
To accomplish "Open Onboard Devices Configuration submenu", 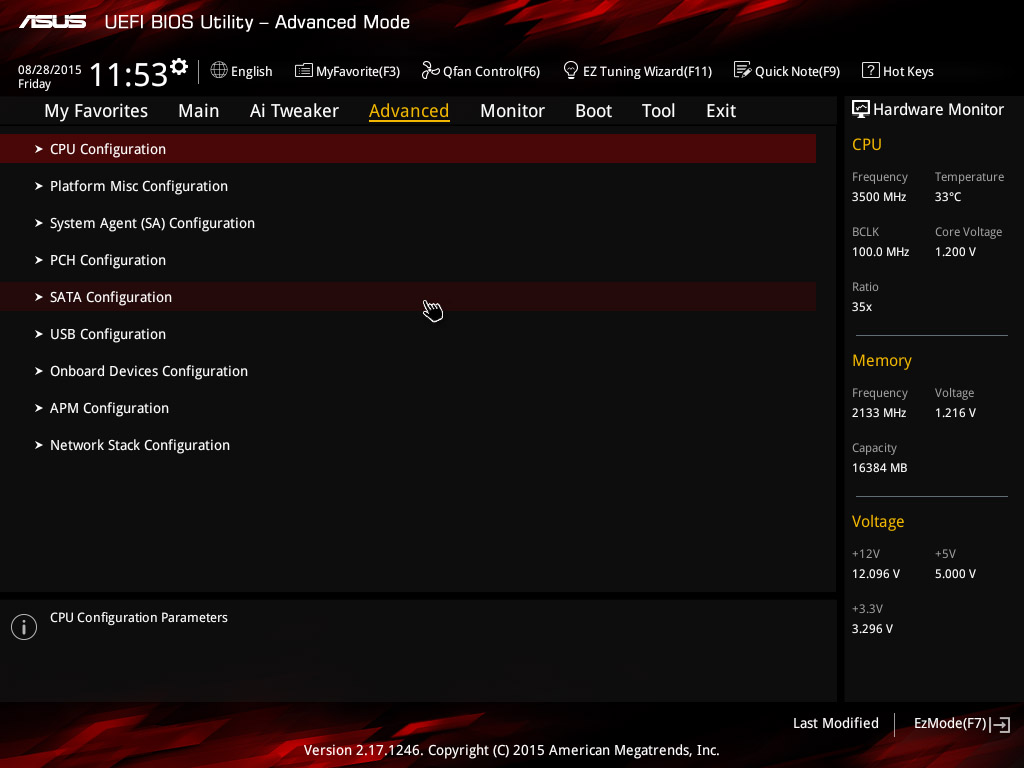I will (408, 371).
